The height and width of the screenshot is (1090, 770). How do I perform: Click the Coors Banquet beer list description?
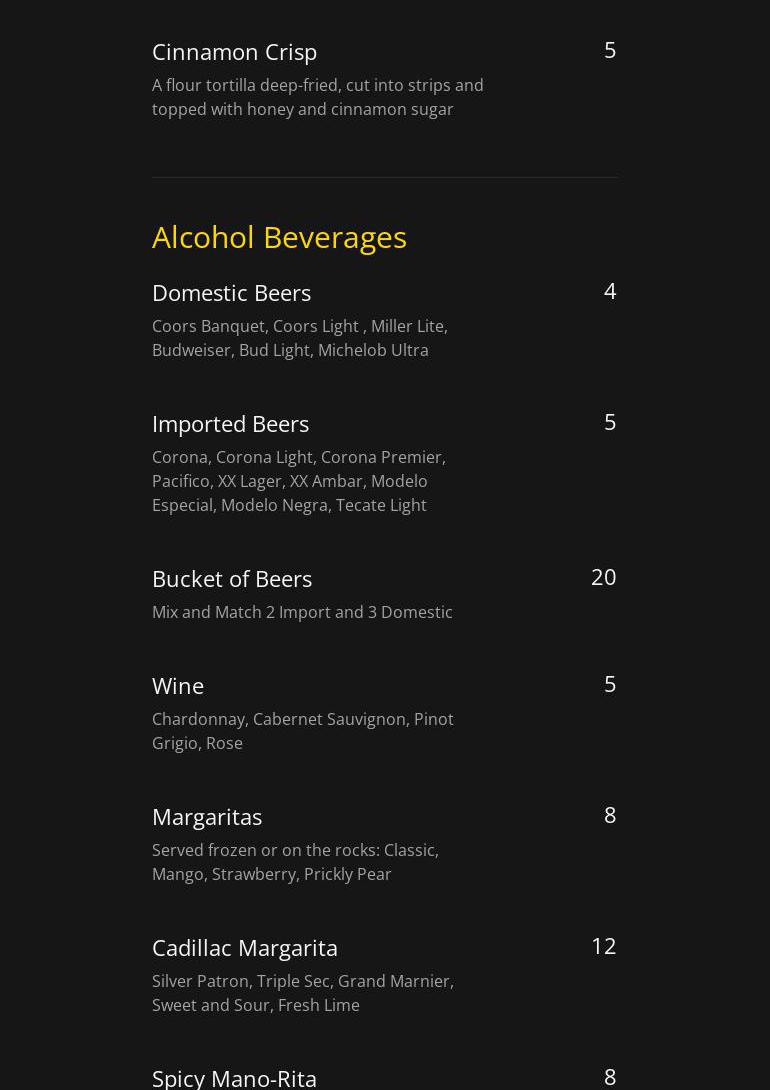click(299, 338)
